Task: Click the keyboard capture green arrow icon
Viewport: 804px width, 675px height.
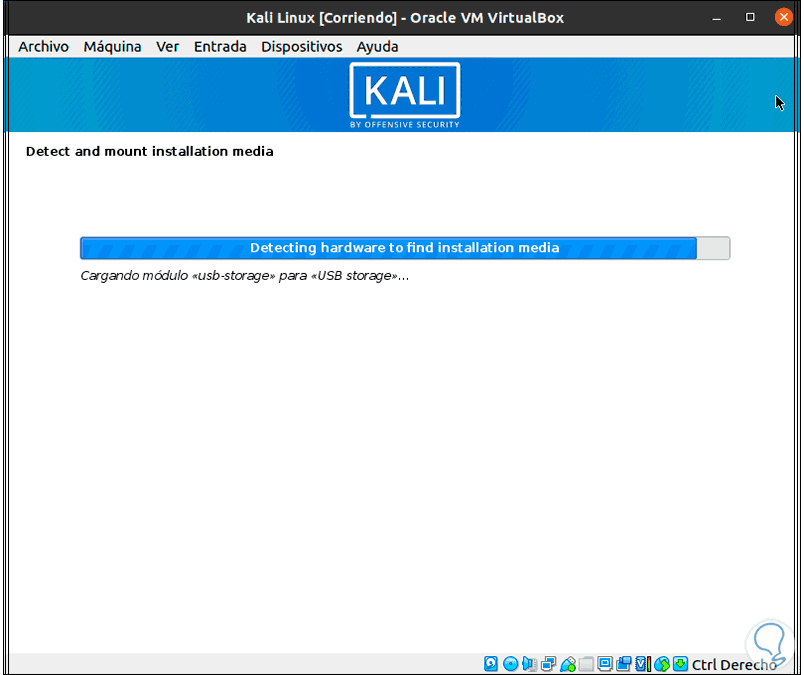Action: [x=680, y=664]
